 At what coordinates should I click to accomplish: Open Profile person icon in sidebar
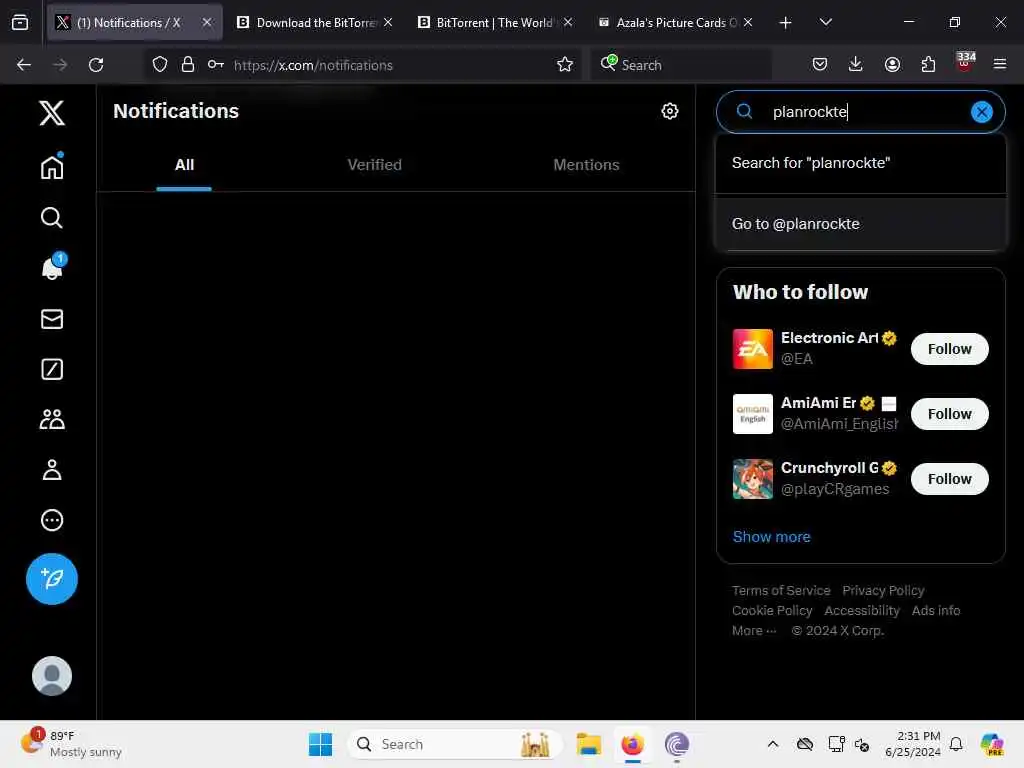[52, 470]
